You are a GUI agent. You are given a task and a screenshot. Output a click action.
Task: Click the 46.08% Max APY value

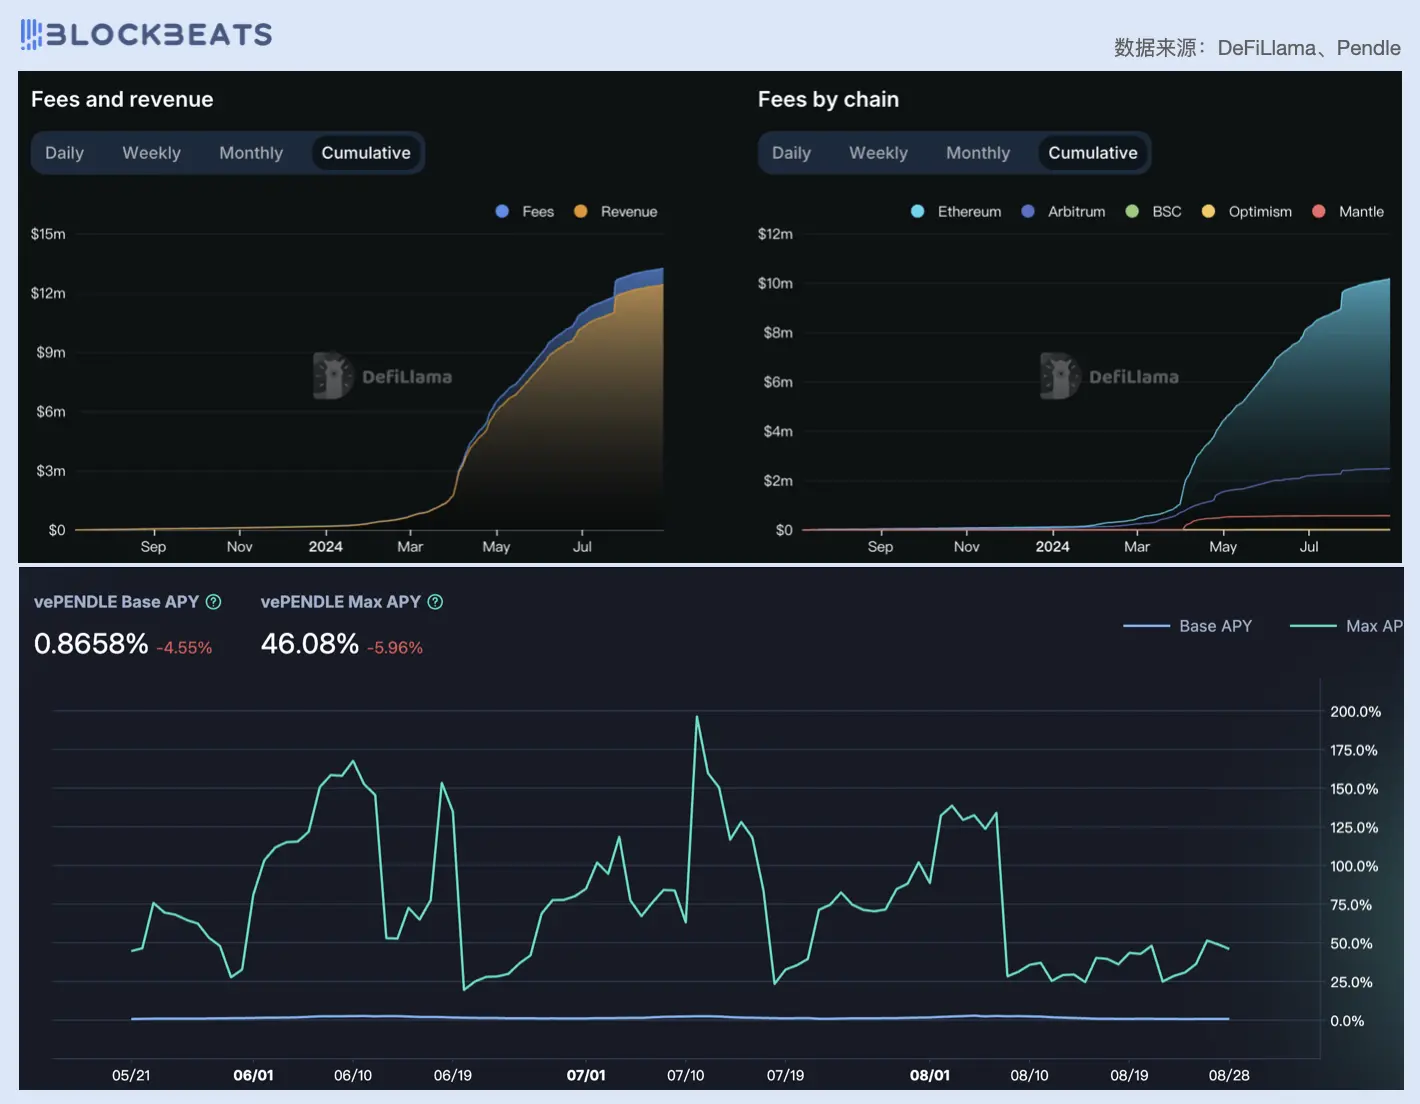pos(310,644)
